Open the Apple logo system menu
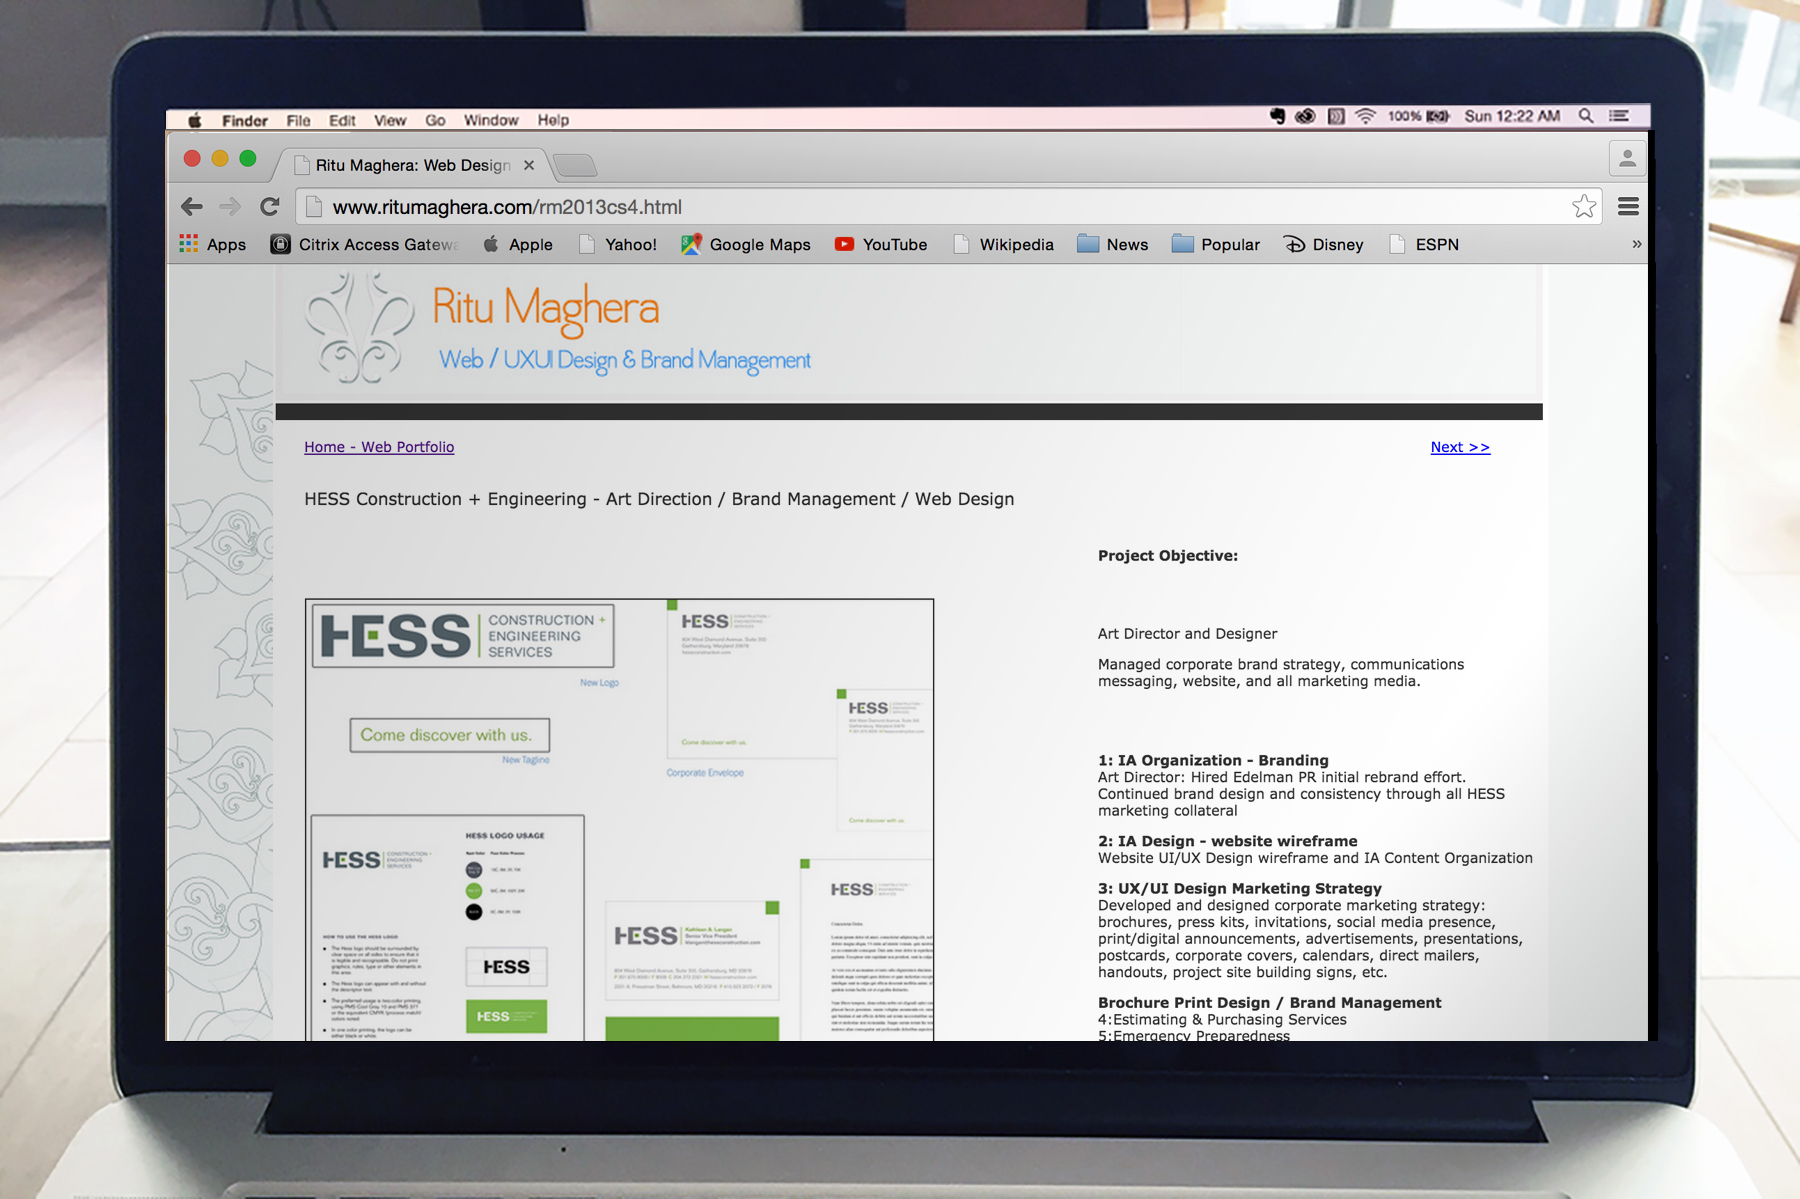This screenshot has width=1800, height=1199. click(x=195, y=120)
